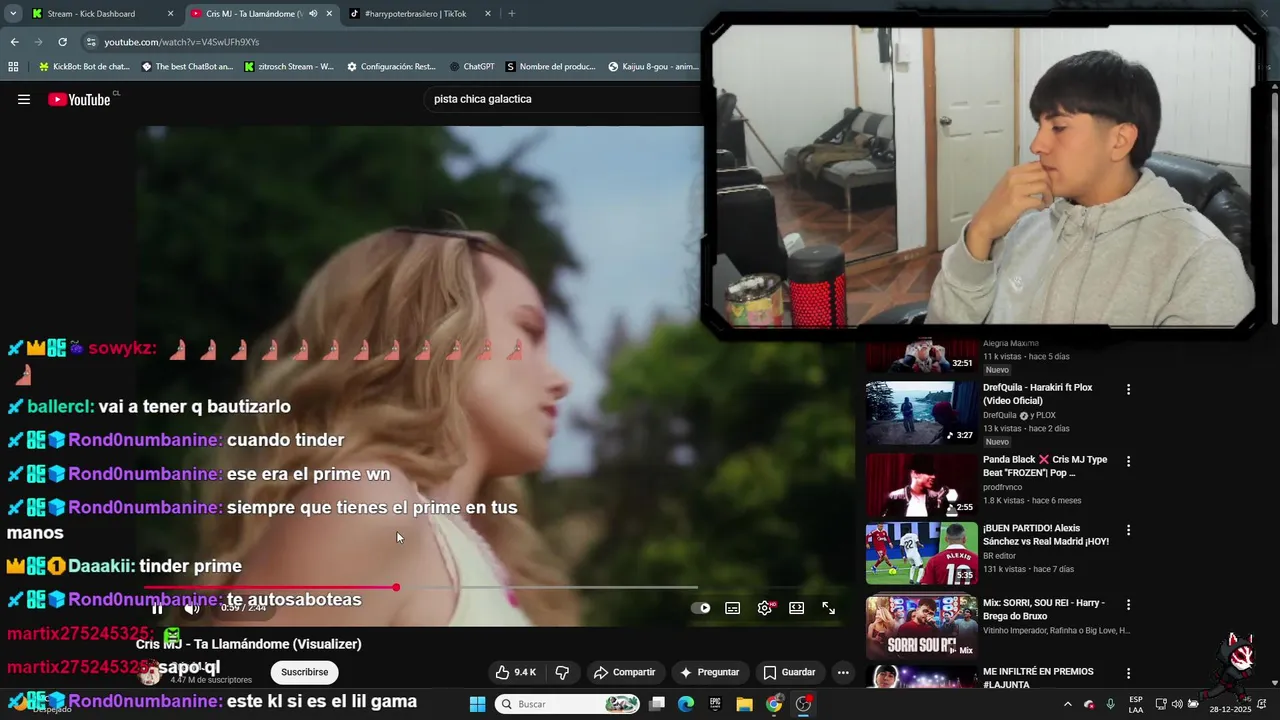Open the Windows Start menu

pyautogui.click(x=477, y=704)
